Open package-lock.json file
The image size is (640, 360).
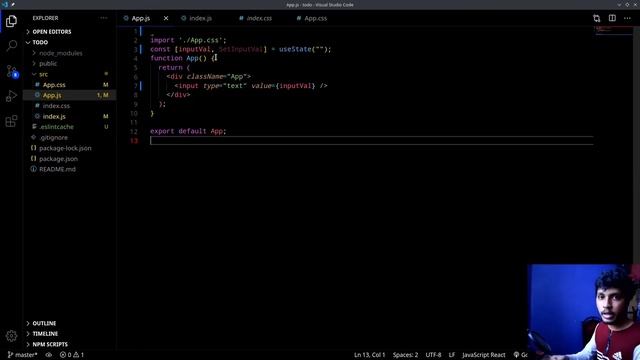click(65, 148)
